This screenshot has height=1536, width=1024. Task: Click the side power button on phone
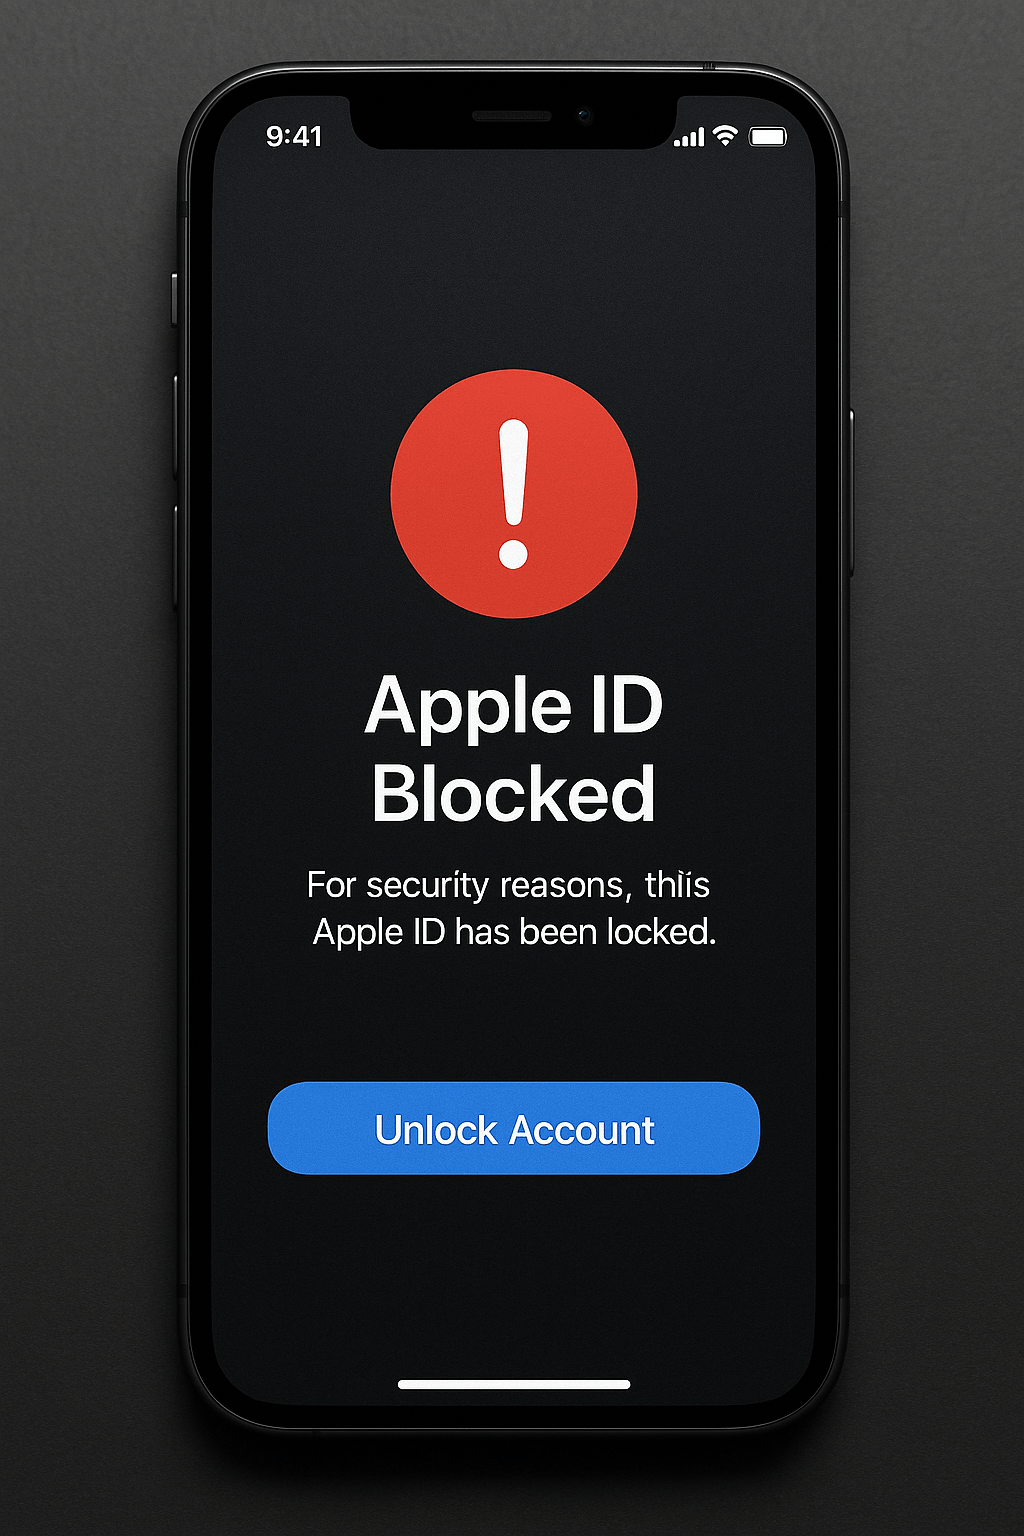(851, 492)
